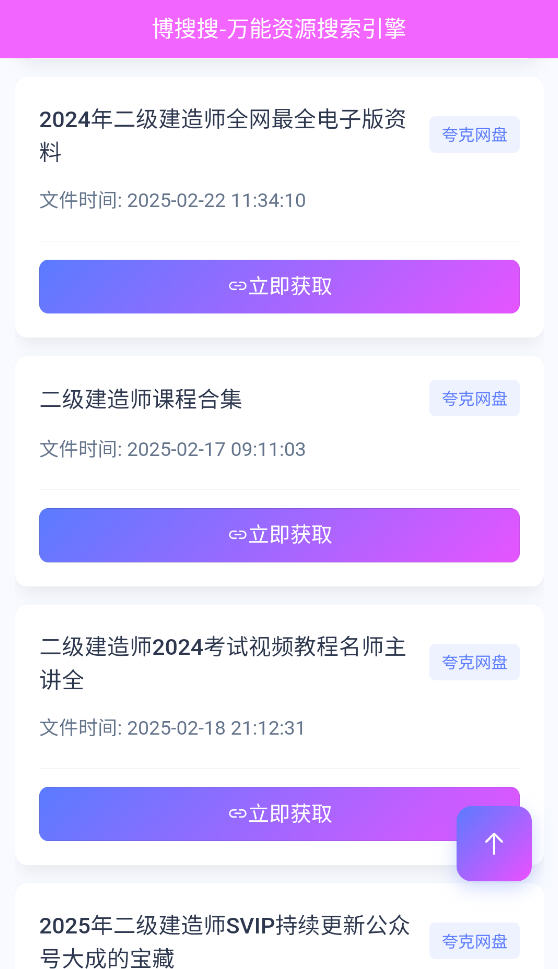The height and width of the screenshot is (969, 558).
Task: Select the 夸克网盘 tag on the 2025年 SVIP result
Action: coord(475,941)
